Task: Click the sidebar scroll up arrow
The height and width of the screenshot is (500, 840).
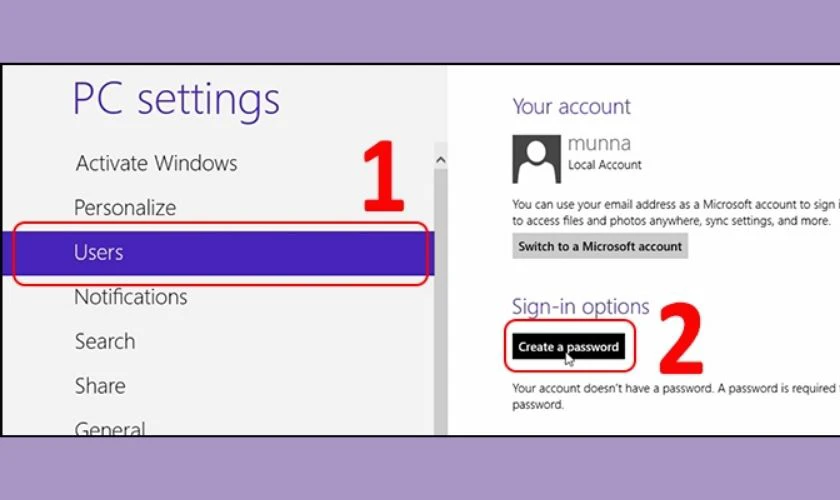Action: [x=440, y=160]
